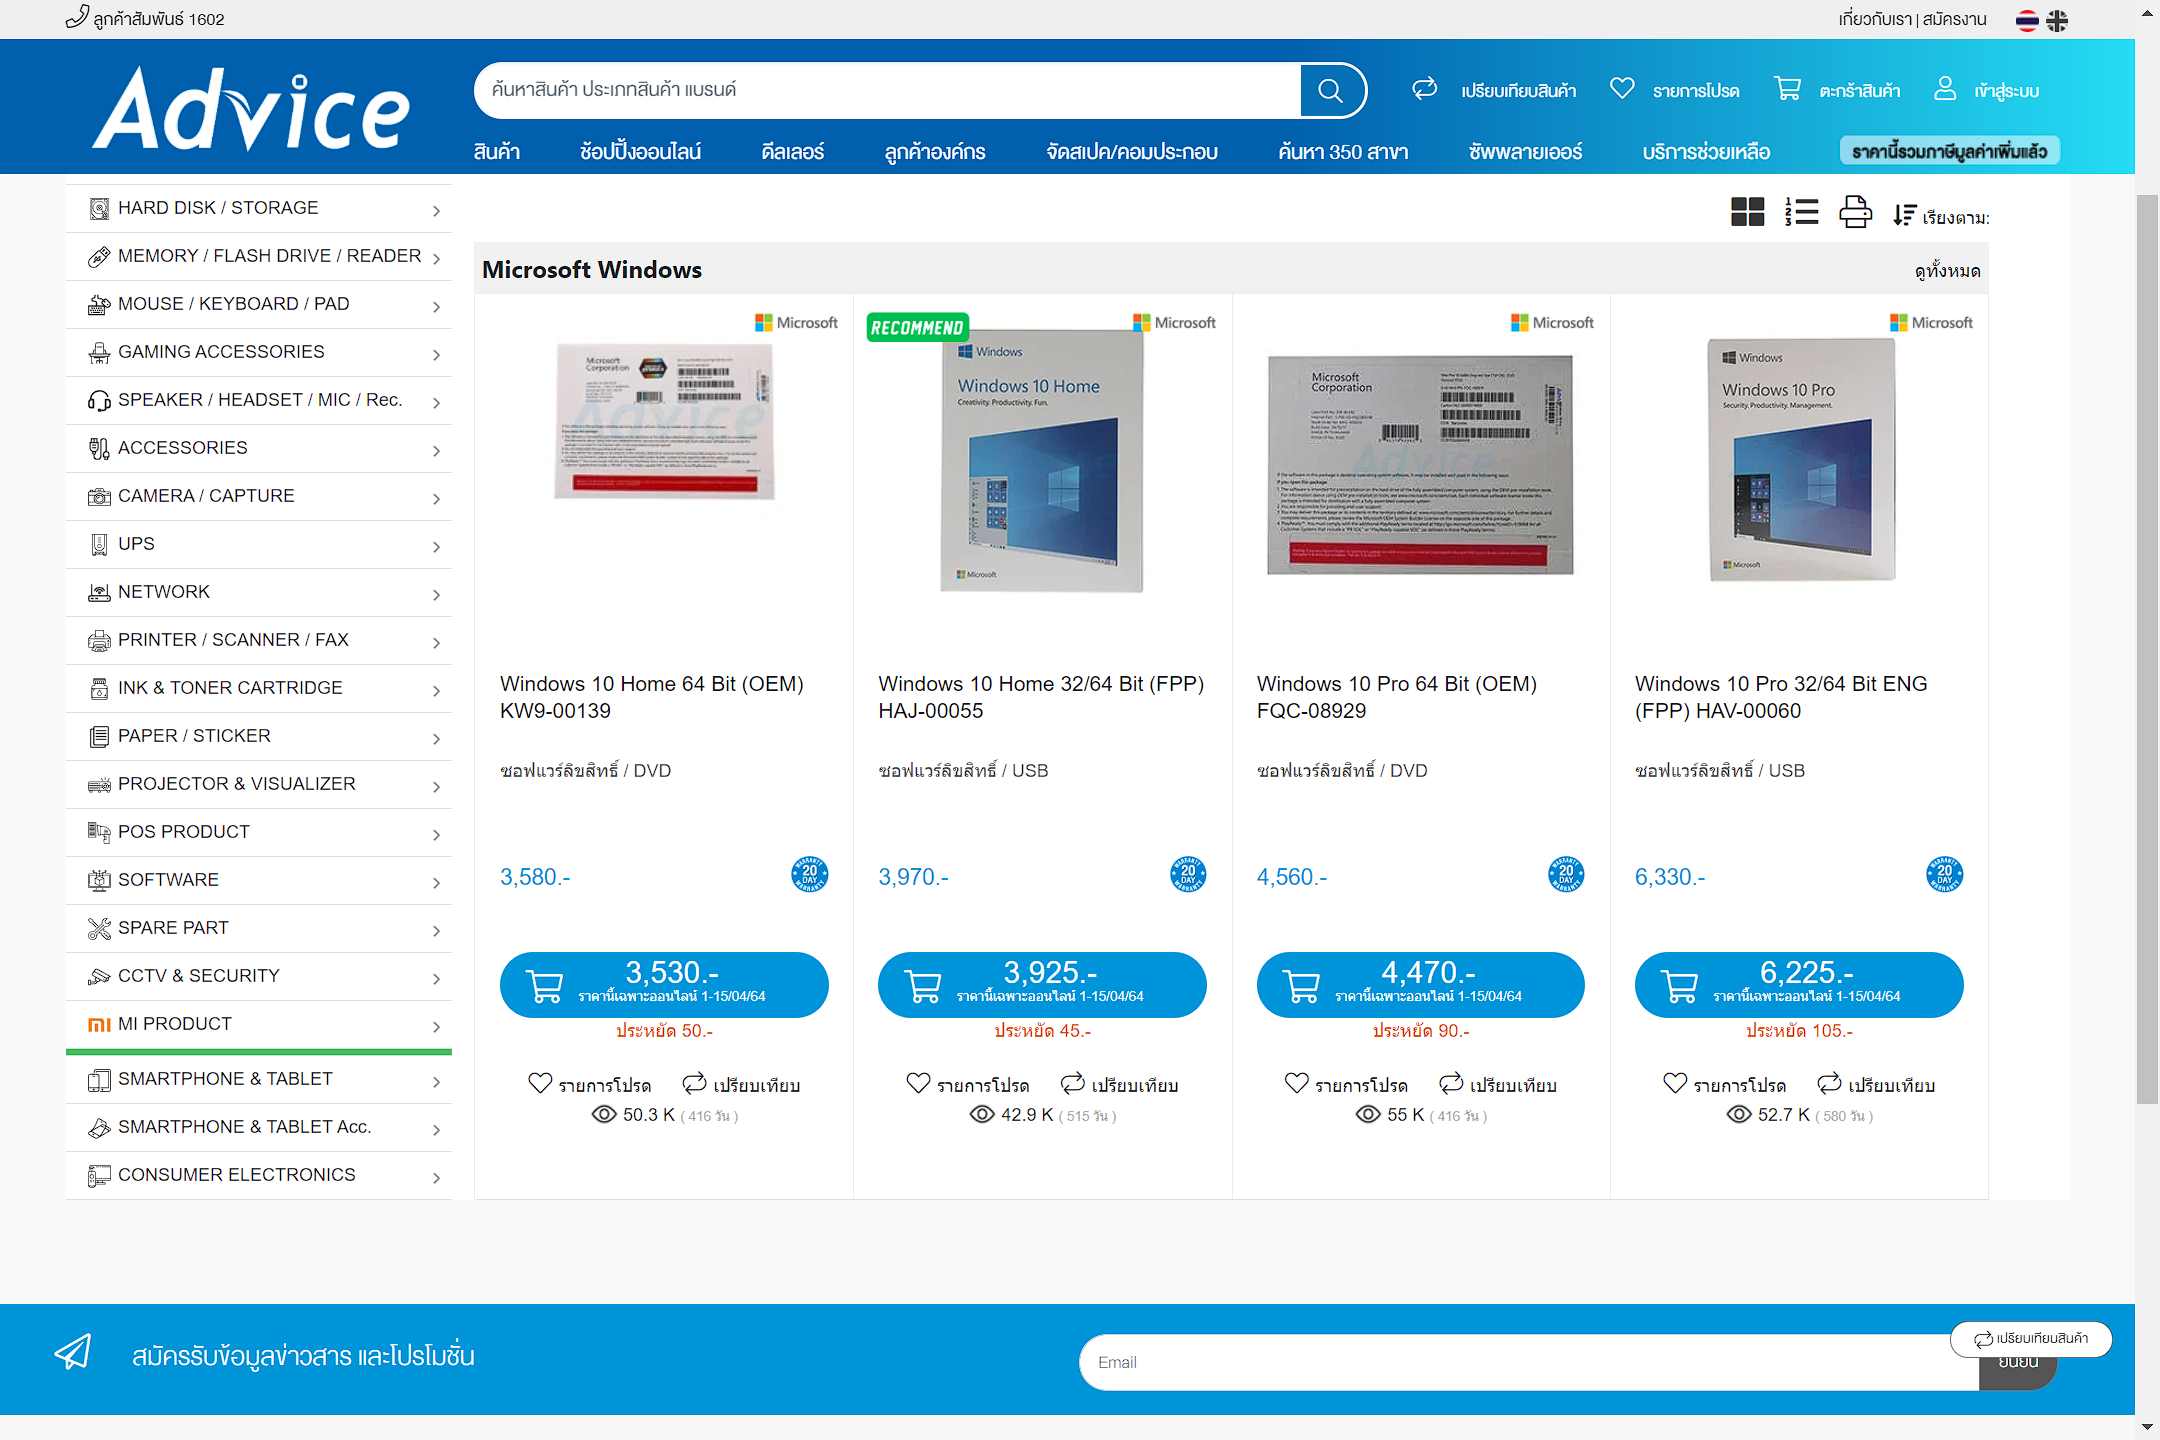The image size is (2160, 1440).
Task: Click the PAPER / STICKER icon
Action: [x=99, y=737]
